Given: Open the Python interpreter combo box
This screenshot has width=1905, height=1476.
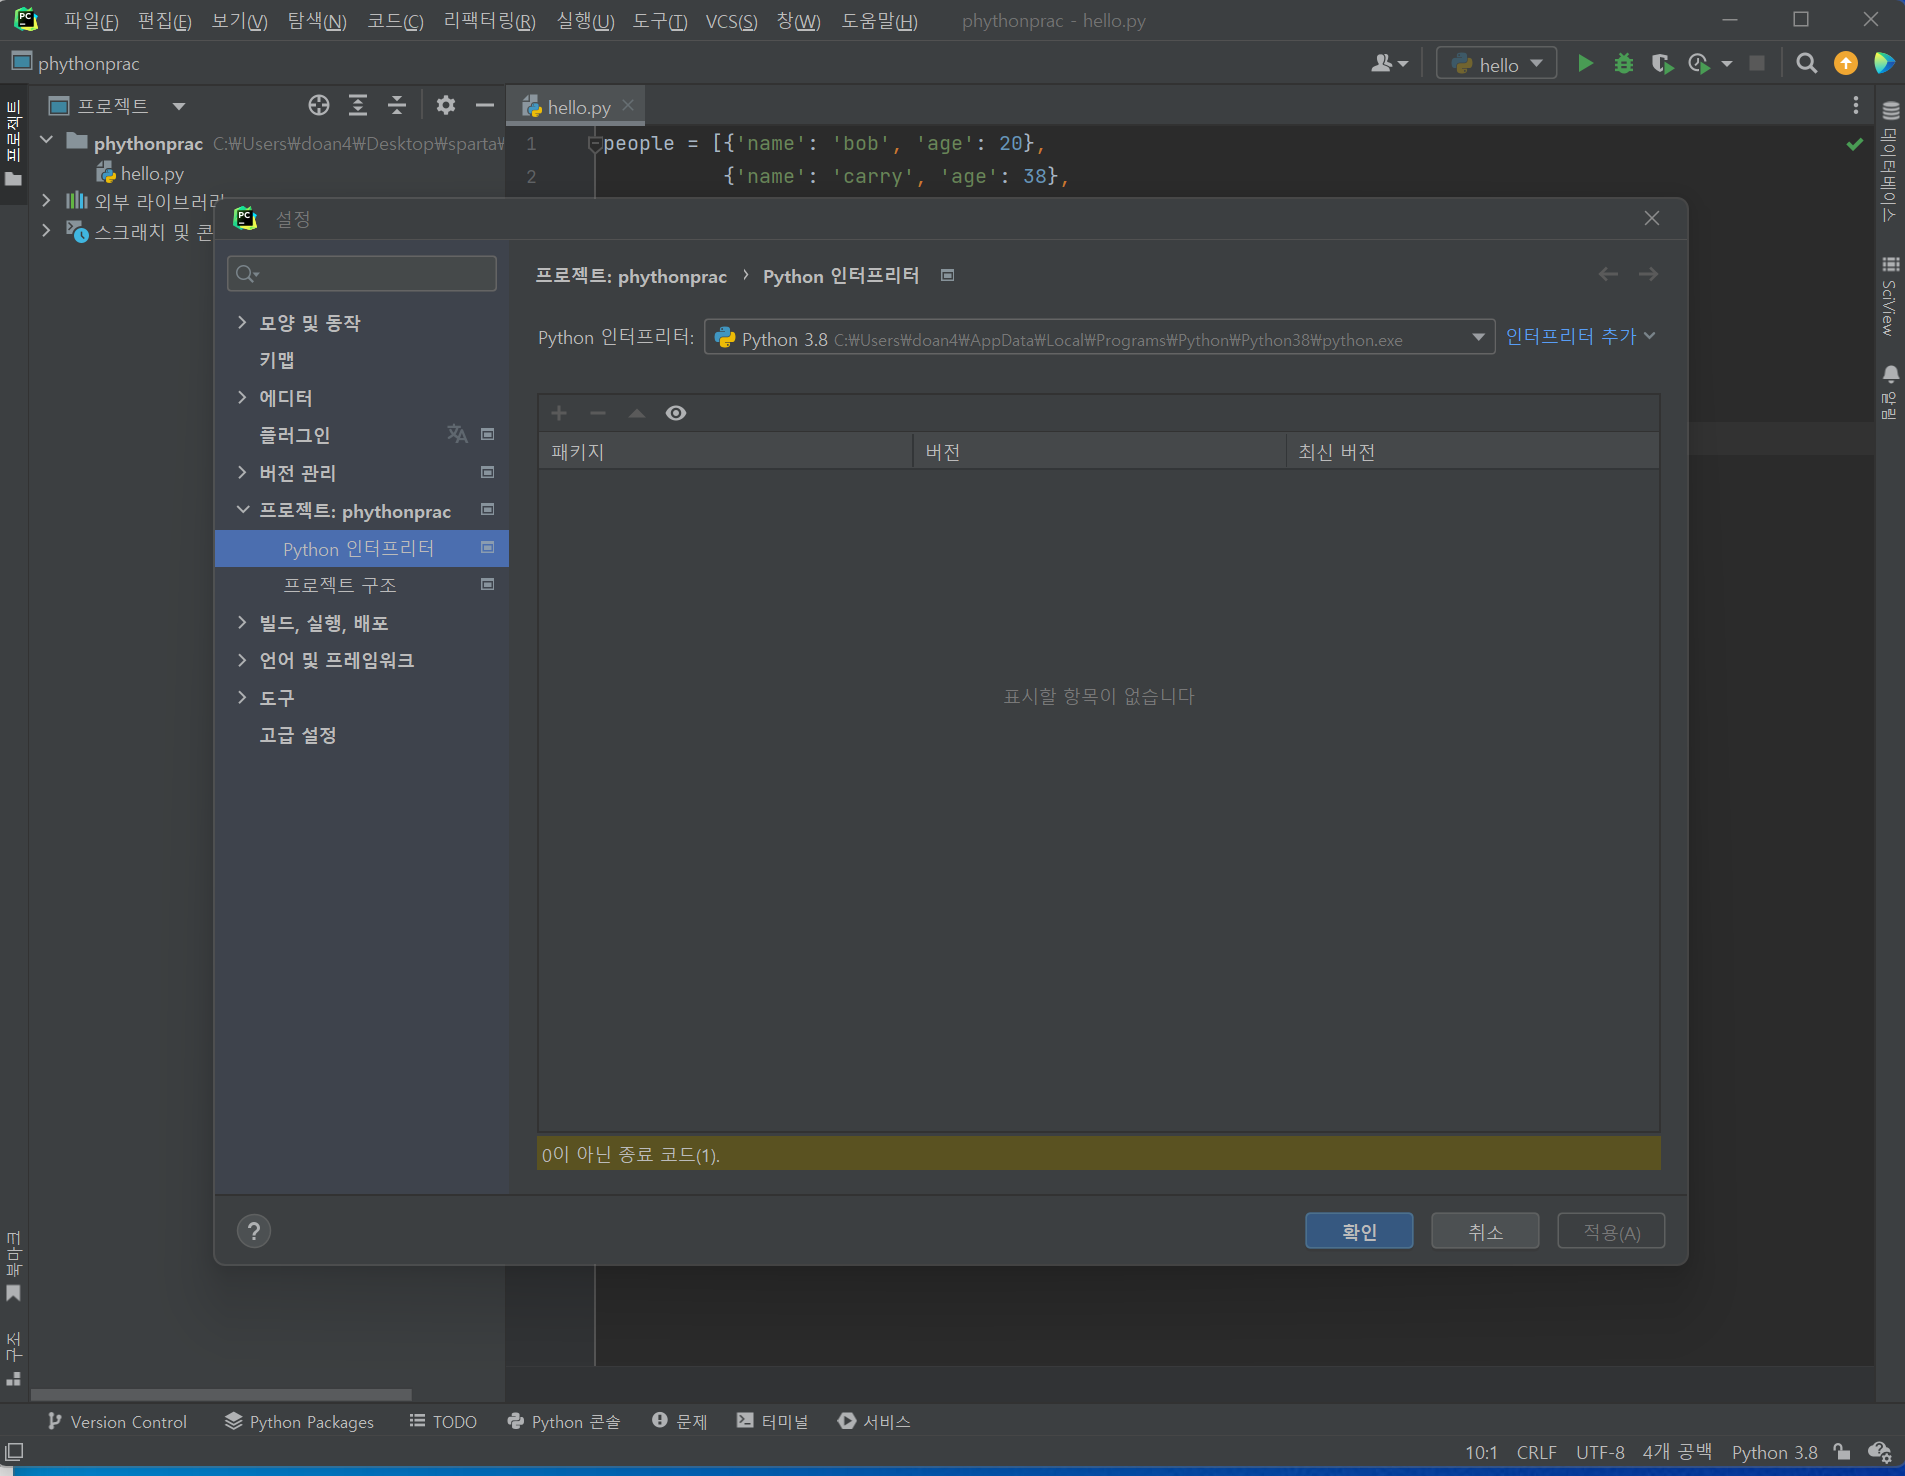Looking at the screenshot, I should 1099,337.
